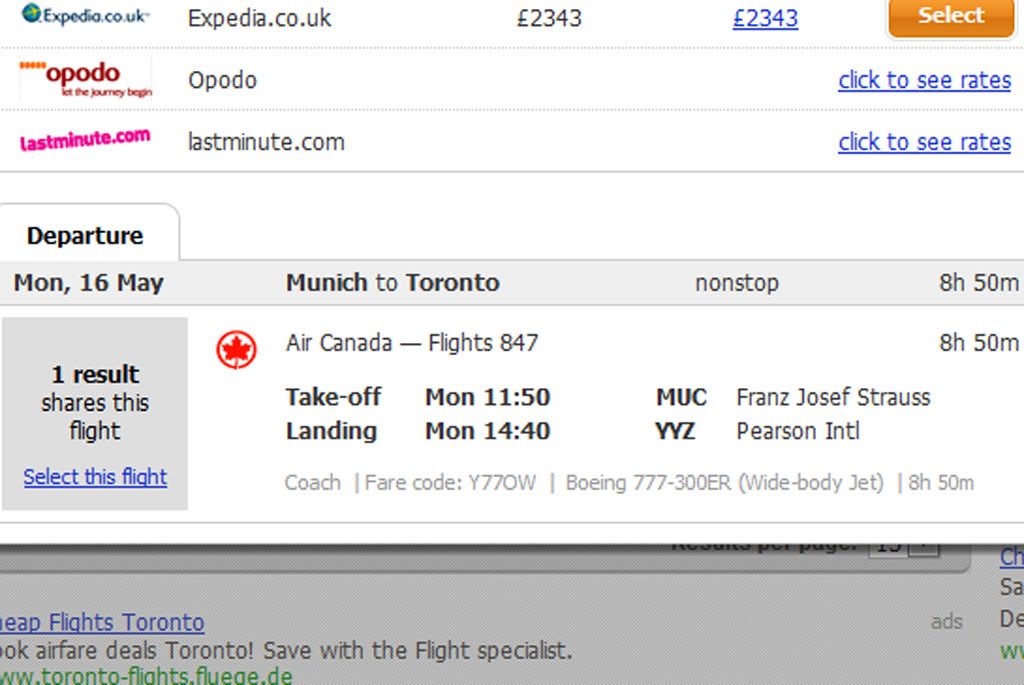Click the Air Canada maple leaf icon
Screen dimensions: 1024x685
[236, 349]
